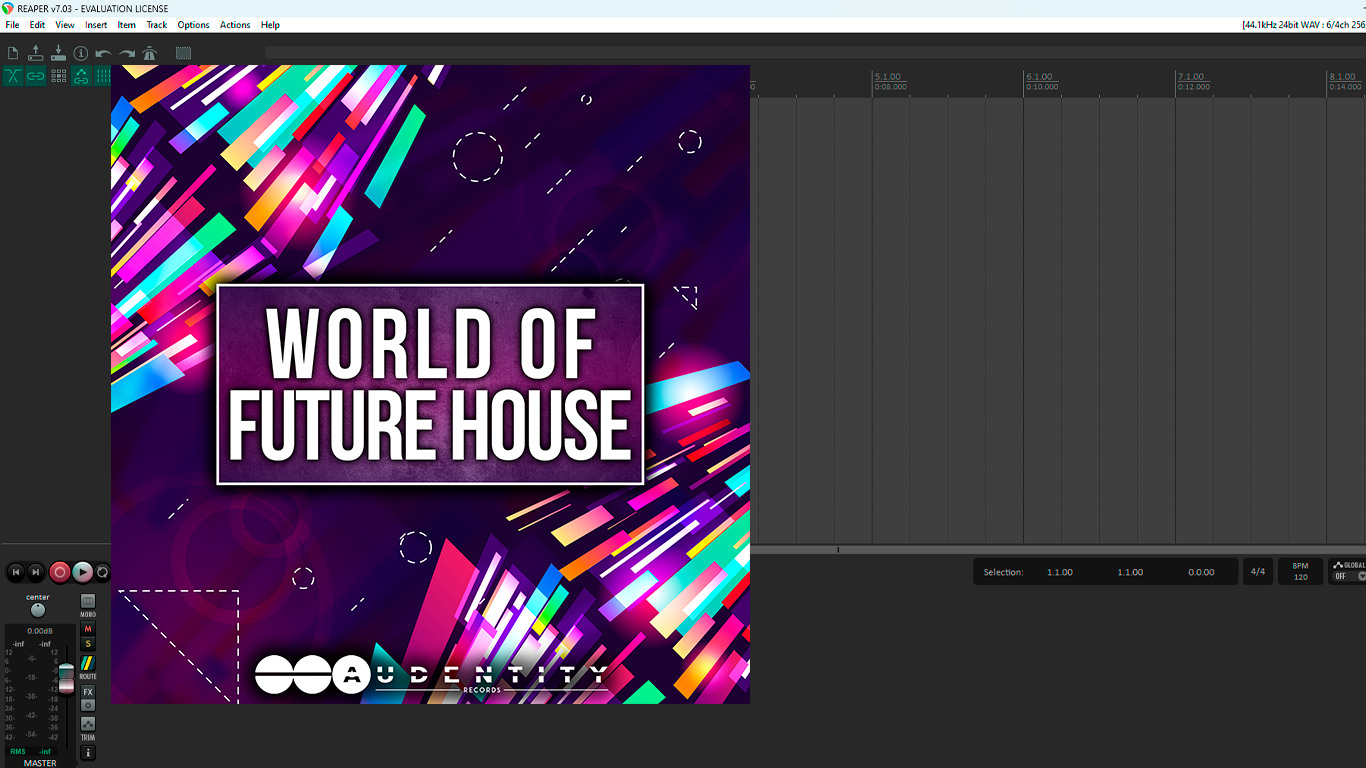Open the master FX chain button
1366x768 pixels.
pyautogui.click(x=88, y=692)
